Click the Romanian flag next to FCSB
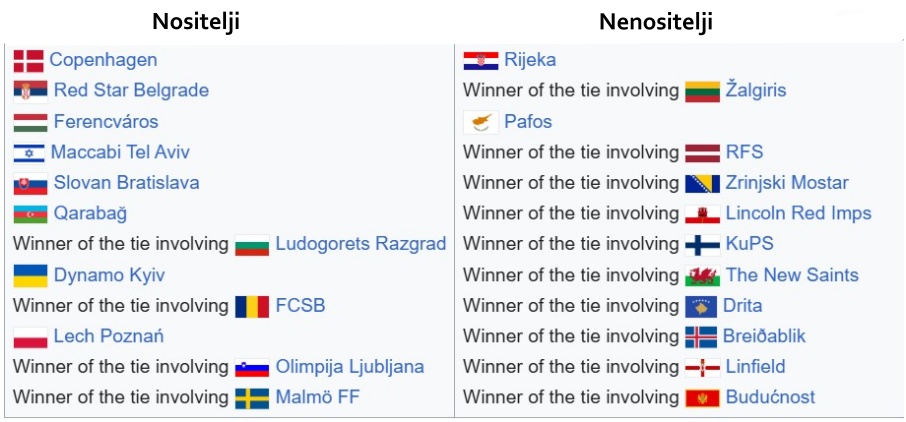 (252, 306)
